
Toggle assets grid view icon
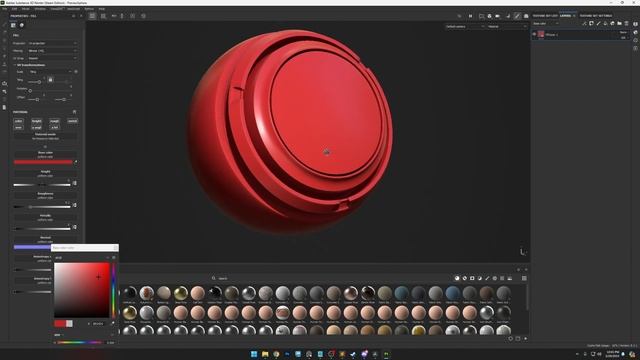tap(524, 278)
